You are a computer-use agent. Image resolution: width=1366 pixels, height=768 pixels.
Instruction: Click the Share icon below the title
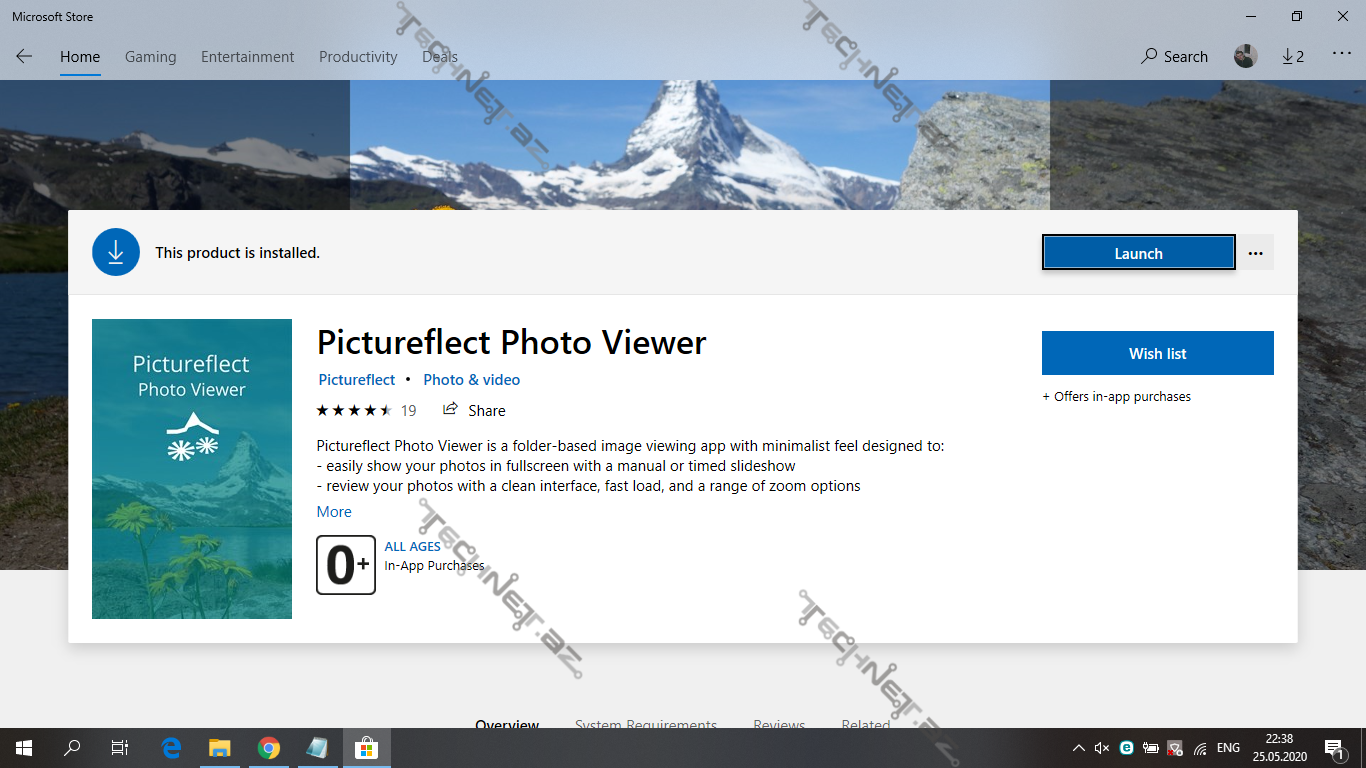(x=451, y=410)
